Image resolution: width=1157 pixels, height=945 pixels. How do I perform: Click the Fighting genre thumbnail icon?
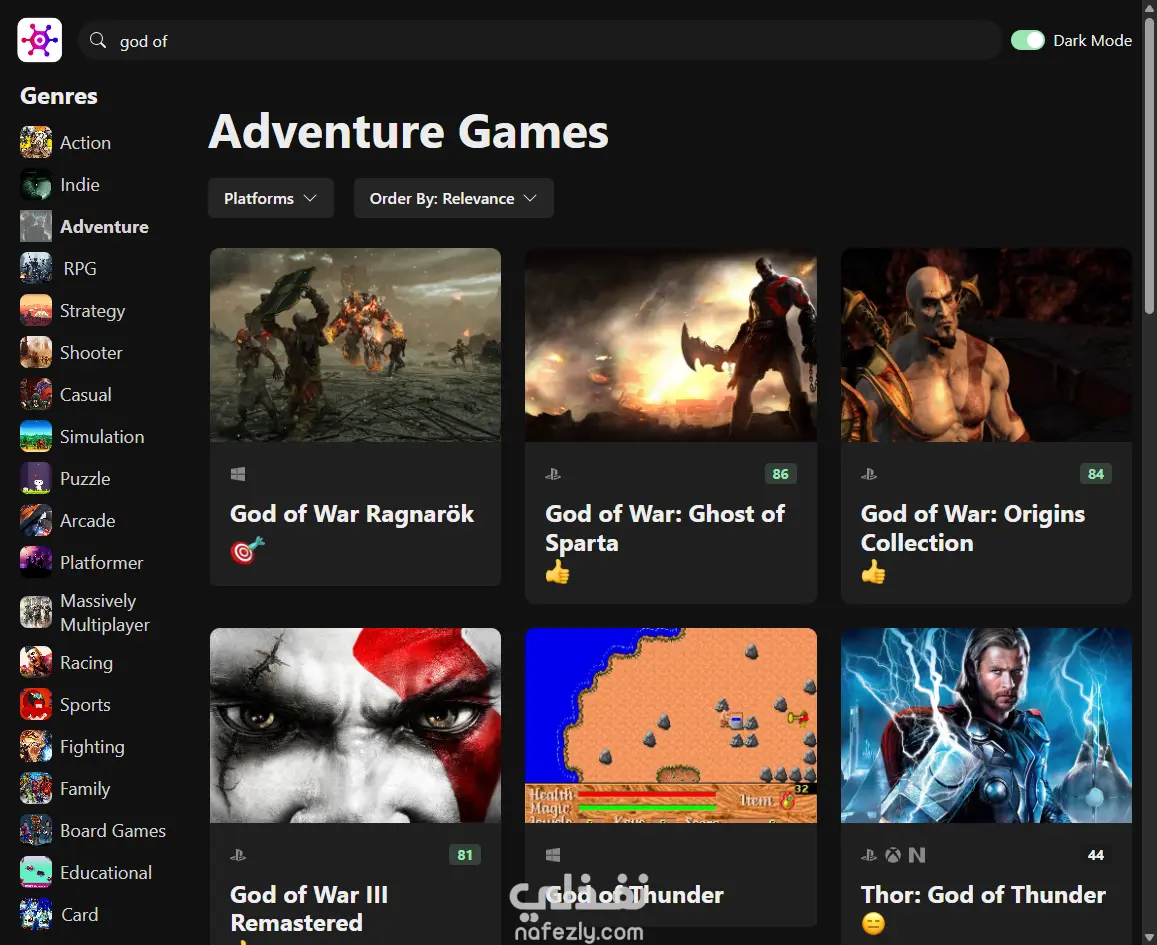[35, 747]
